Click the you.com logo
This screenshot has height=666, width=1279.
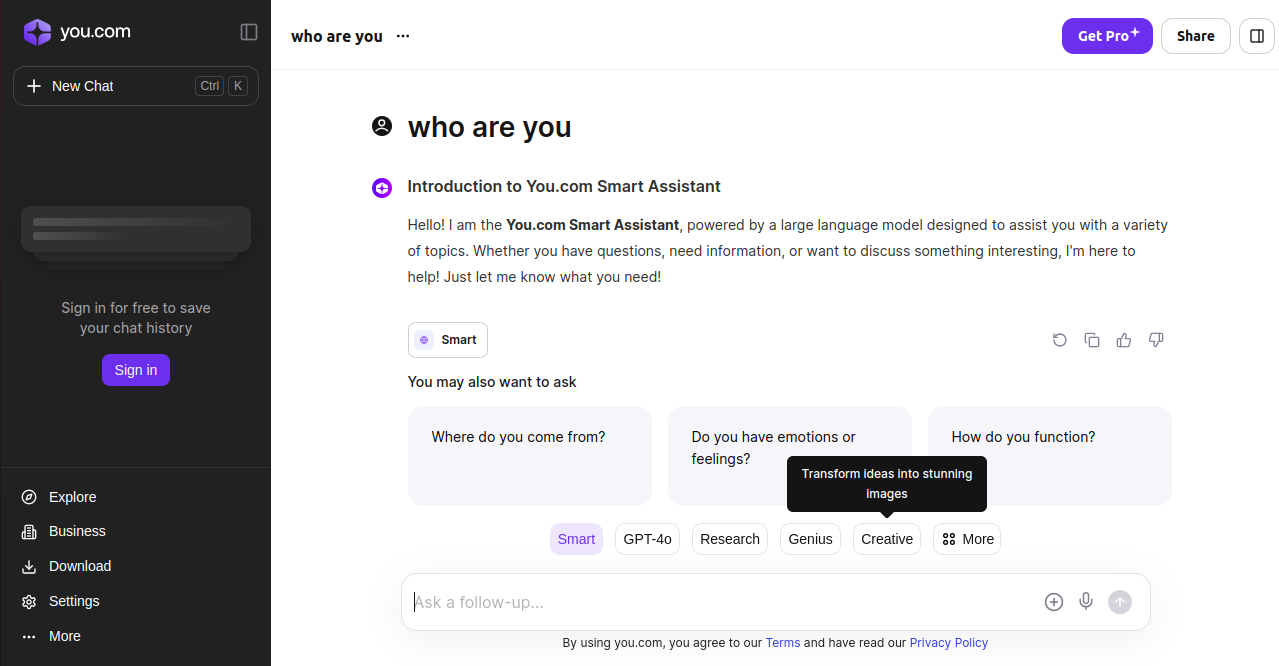pos(77,32)
